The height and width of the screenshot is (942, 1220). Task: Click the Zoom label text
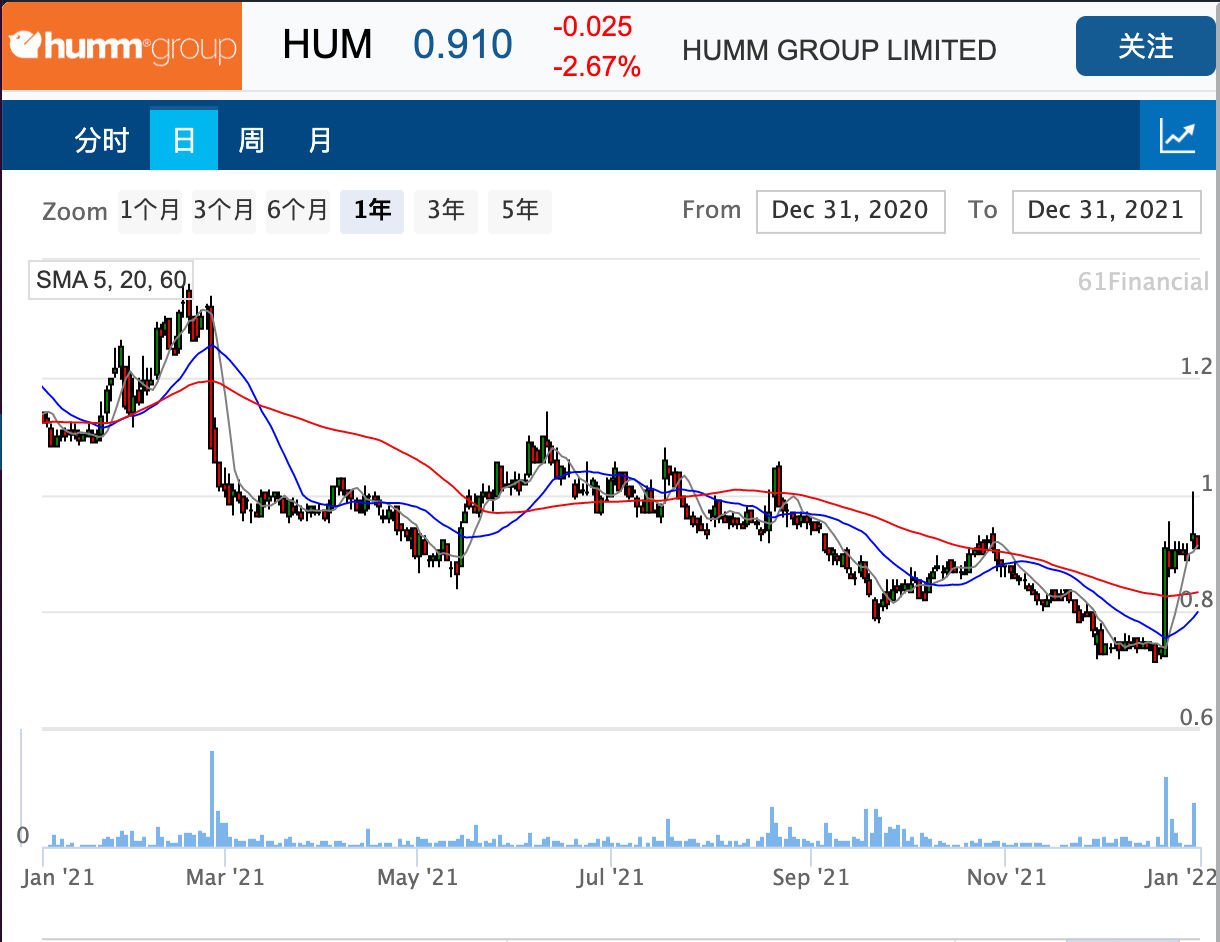[75, 212]
